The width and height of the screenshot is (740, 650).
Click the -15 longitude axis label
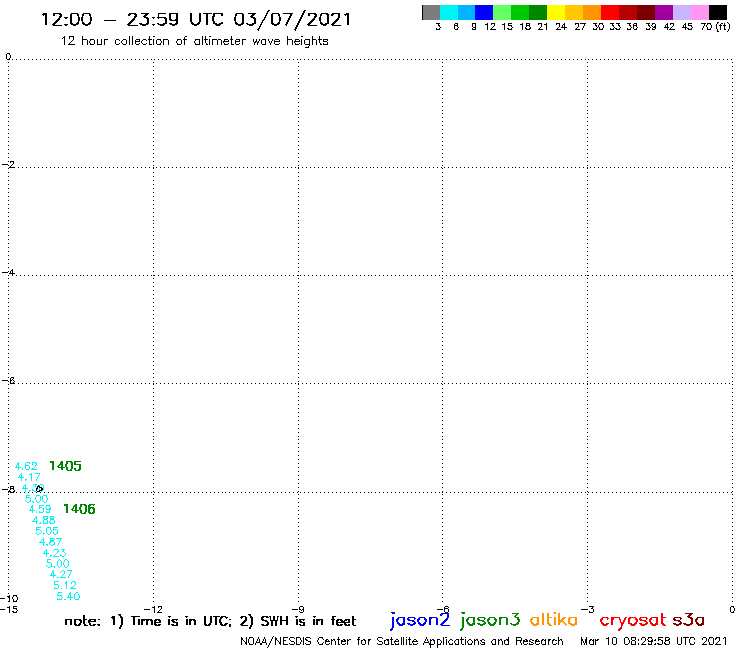(x=9, y=609)
